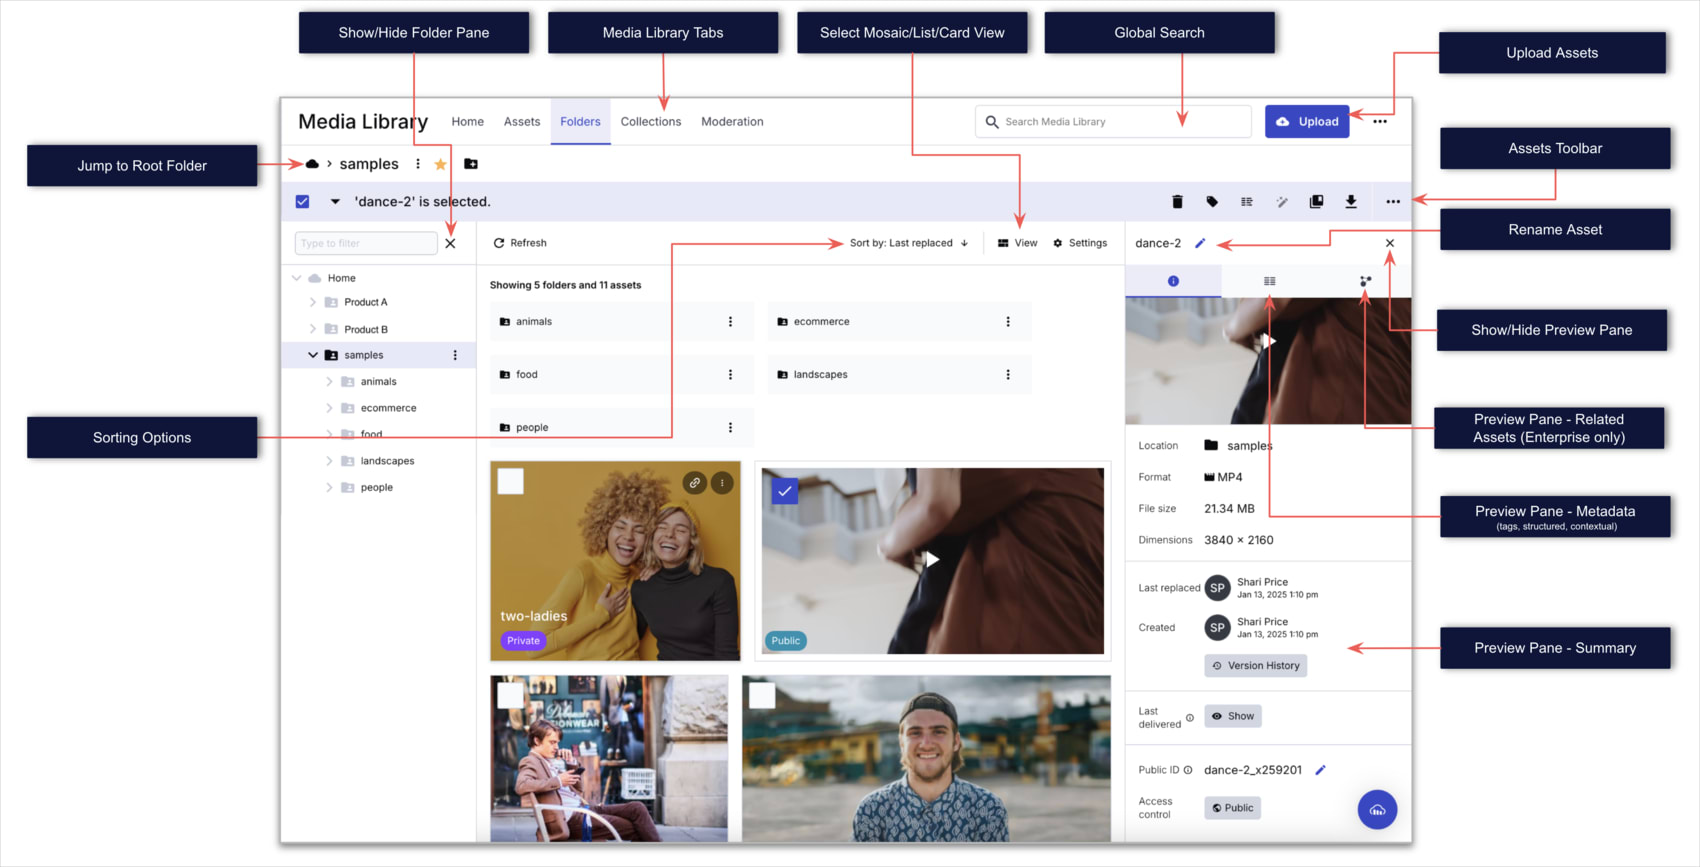Open the Moderation tab
The width and height of the screenshot is (1700, 867).
tap(732, 122)
